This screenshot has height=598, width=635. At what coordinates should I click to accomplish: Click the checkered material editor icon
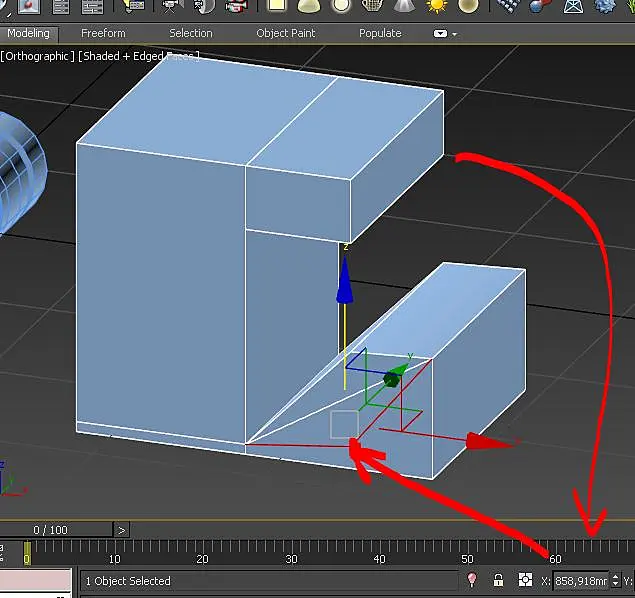tap(509, 6)
